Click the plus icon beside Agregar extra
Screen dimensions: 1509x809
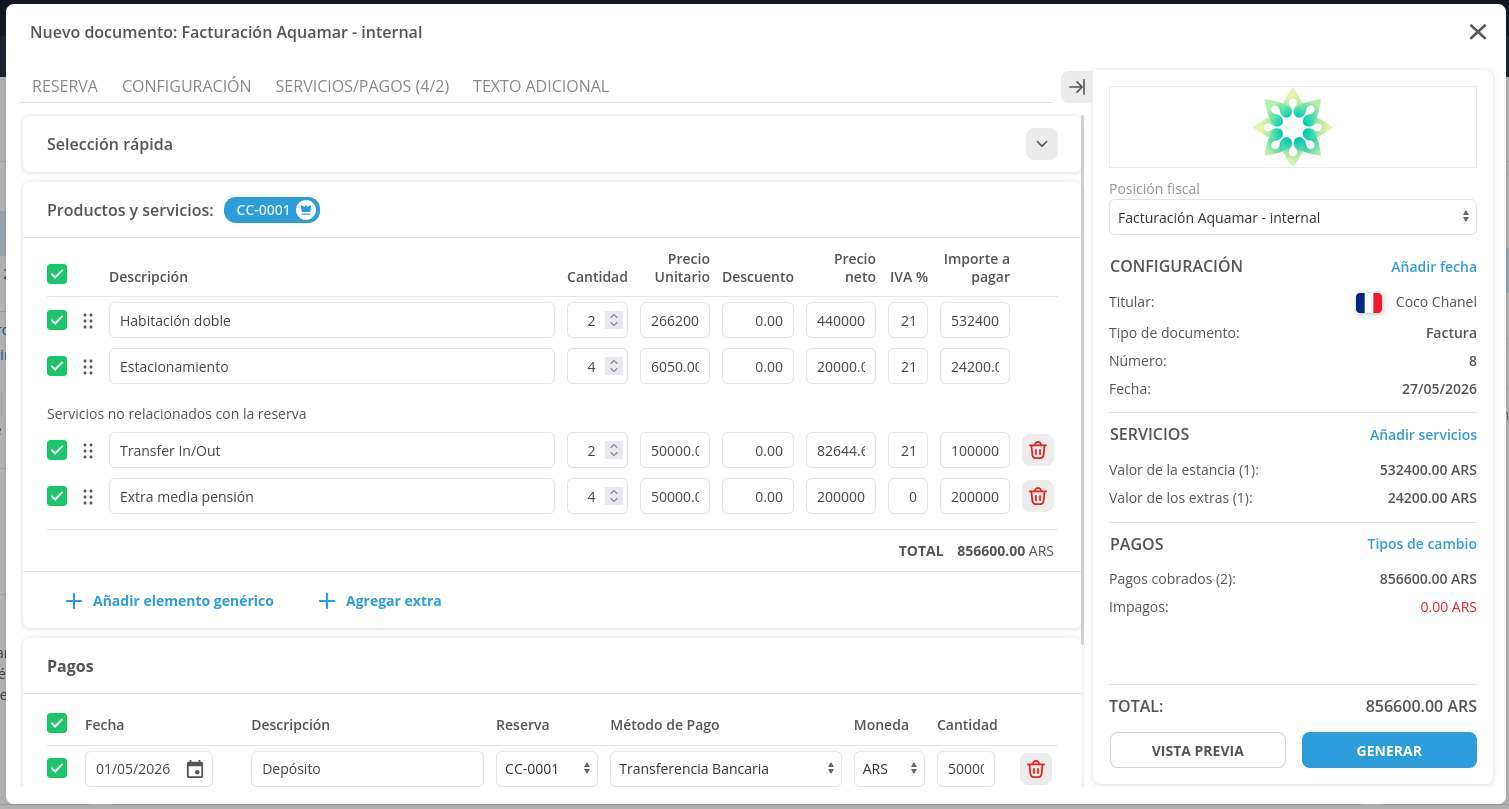[x=326, y=601]
